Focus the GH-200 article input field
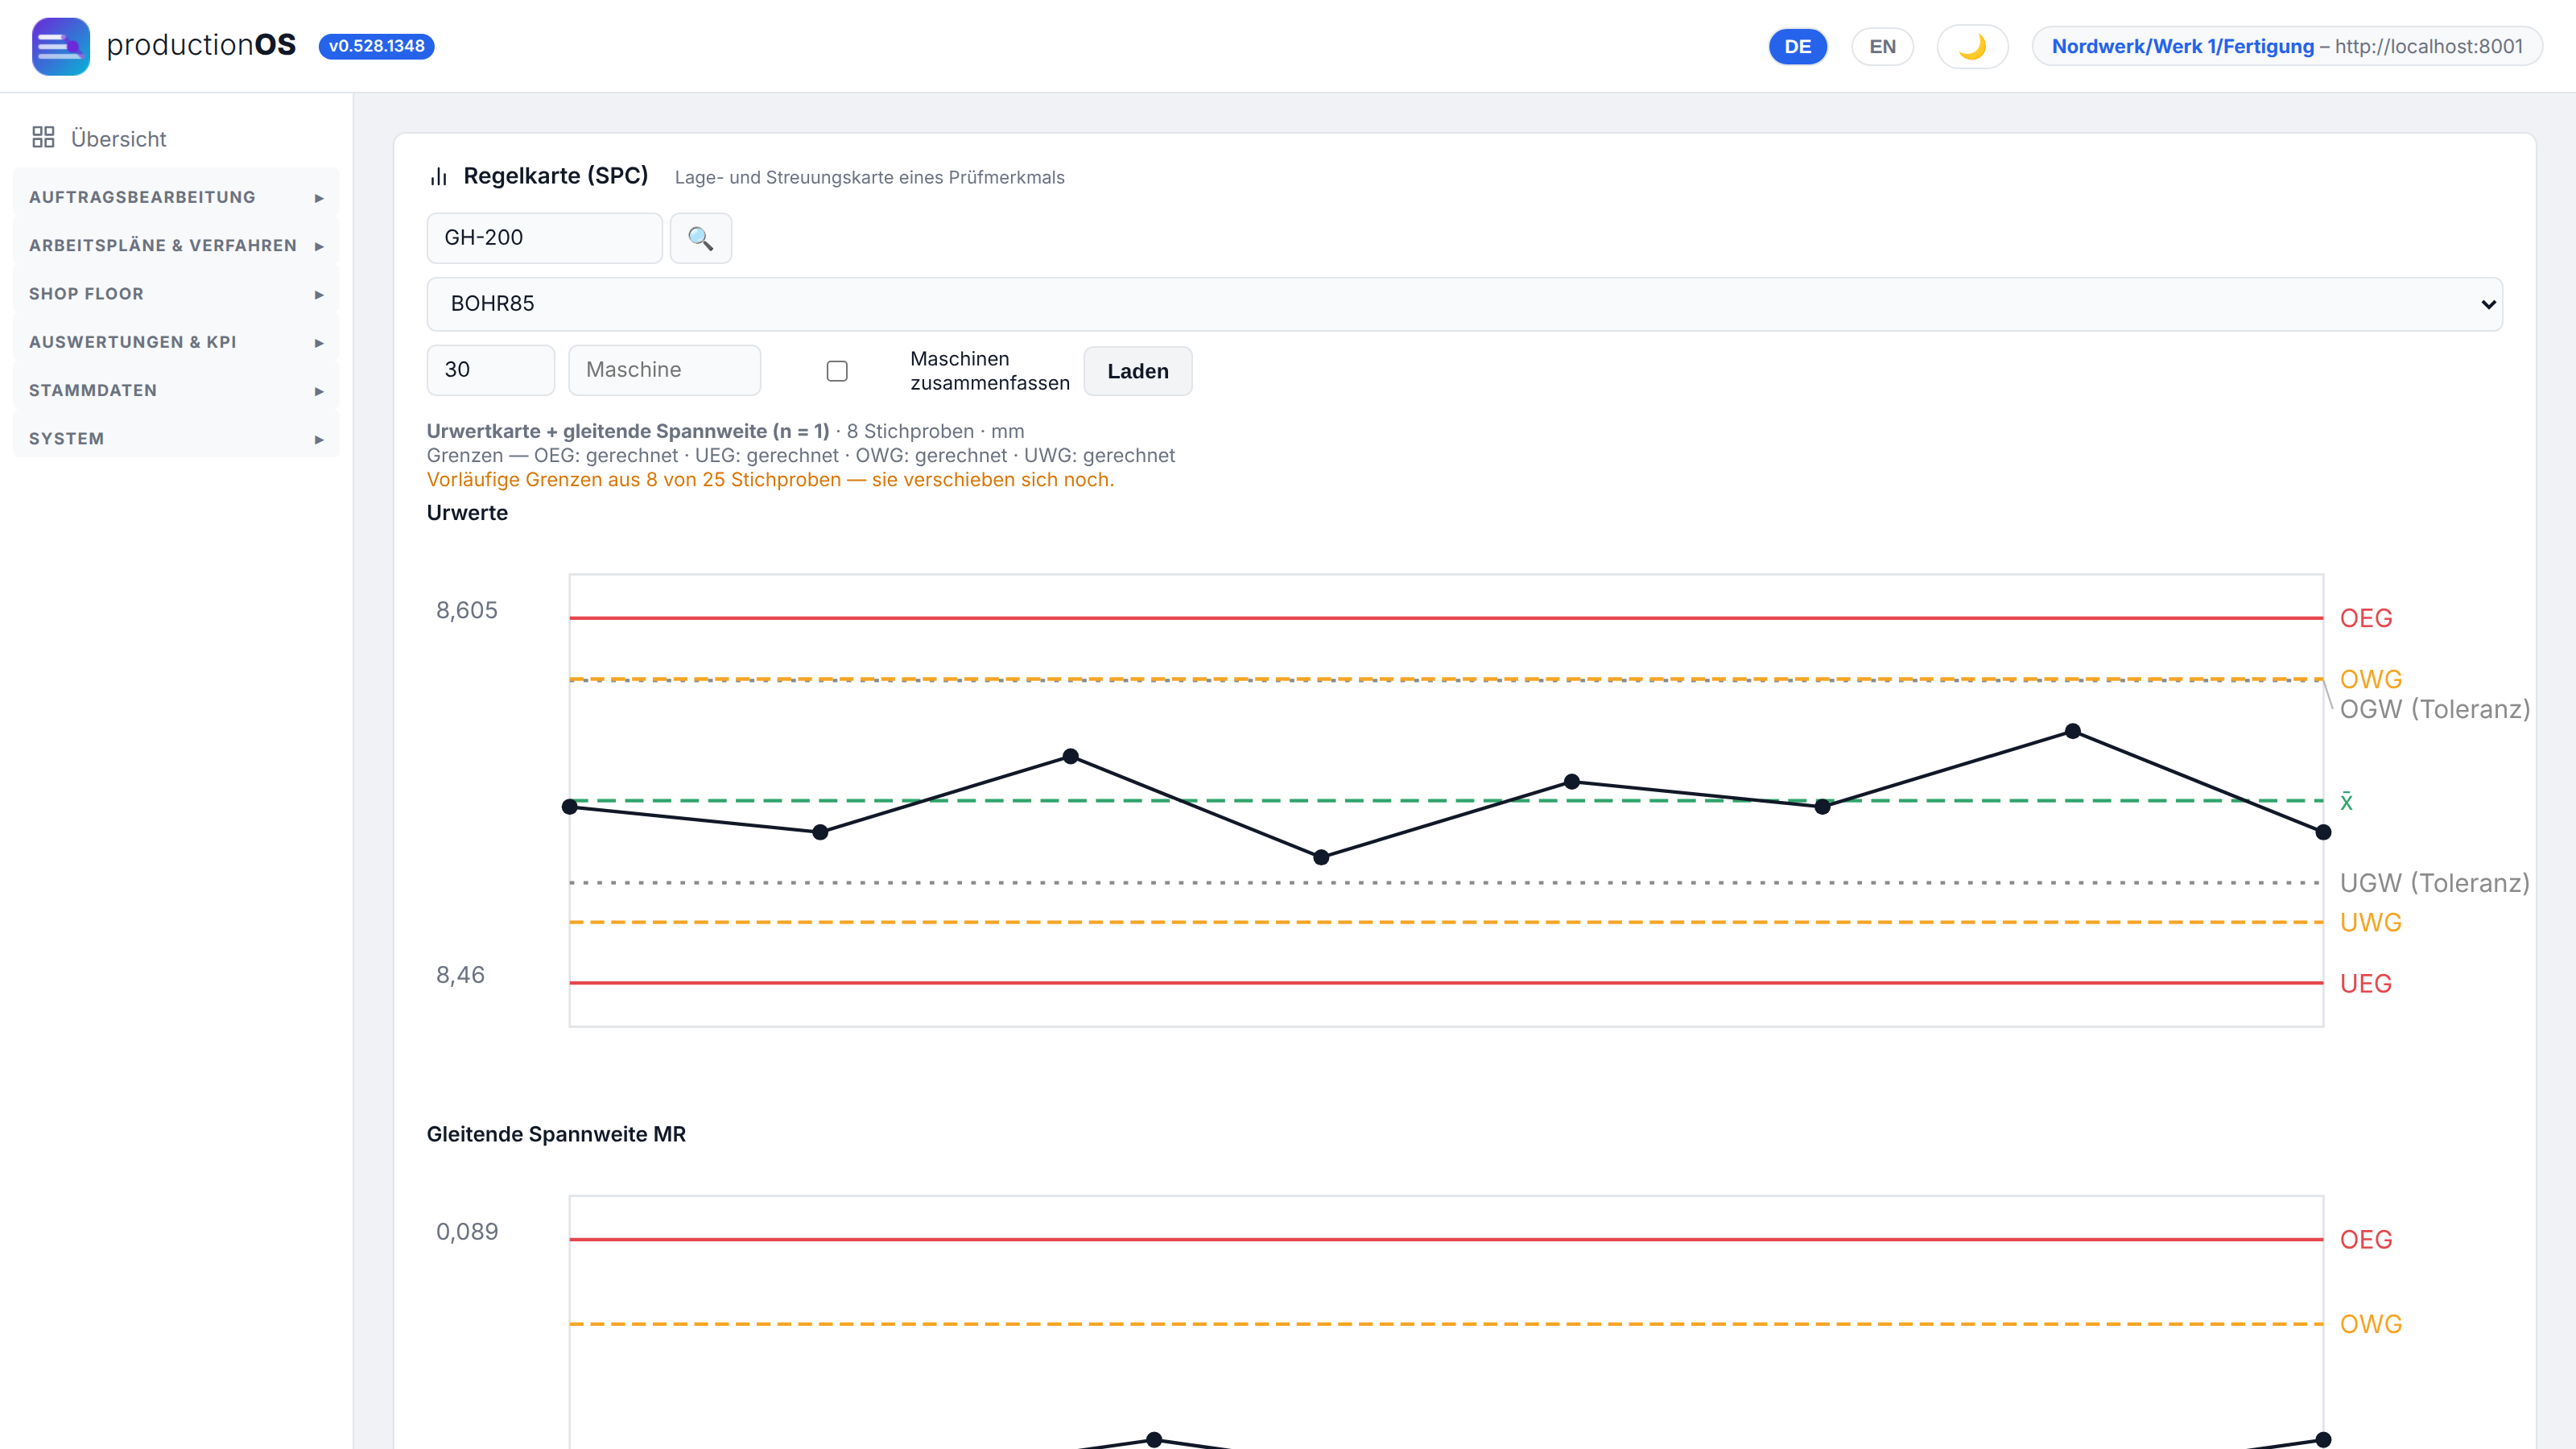The width and height of the screenshot is (2576, 1449). (x=544, y=238)
